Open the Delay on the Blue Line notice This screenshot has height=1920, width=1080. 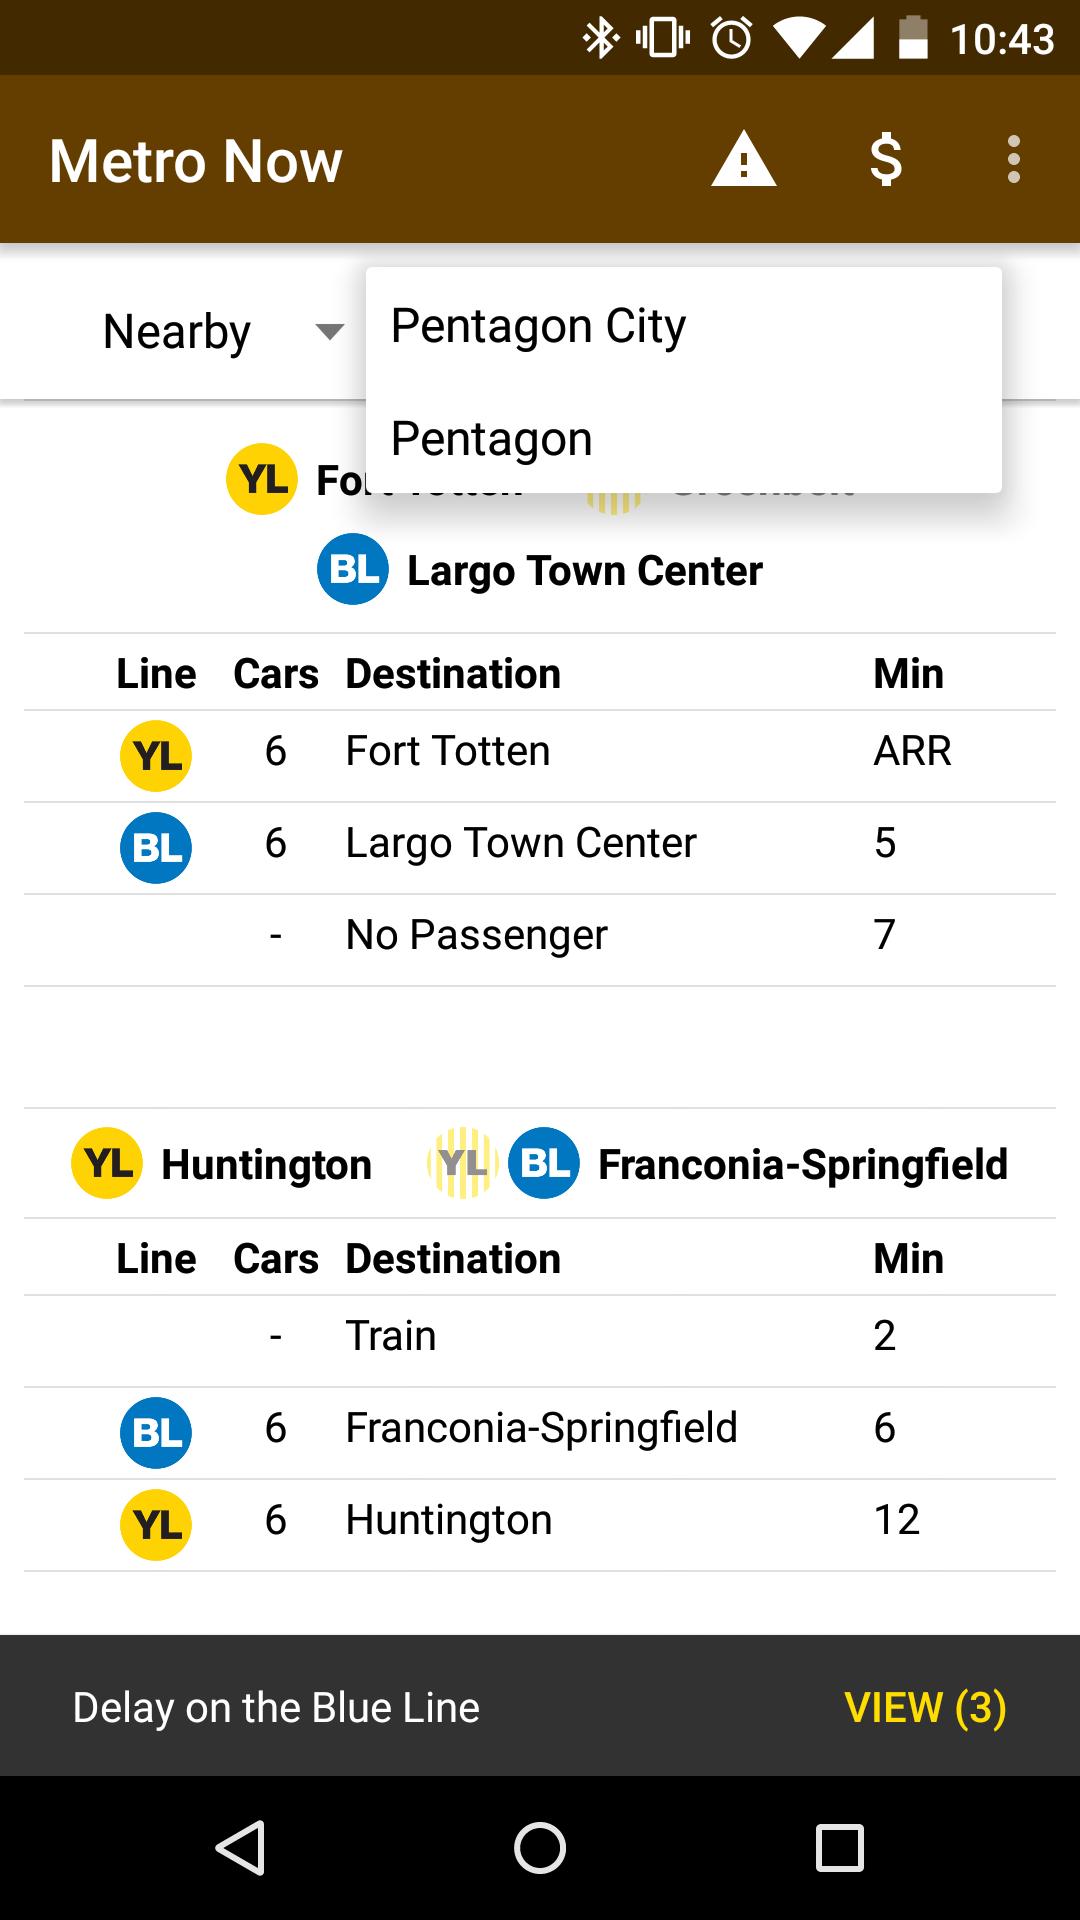point(276,1707)
